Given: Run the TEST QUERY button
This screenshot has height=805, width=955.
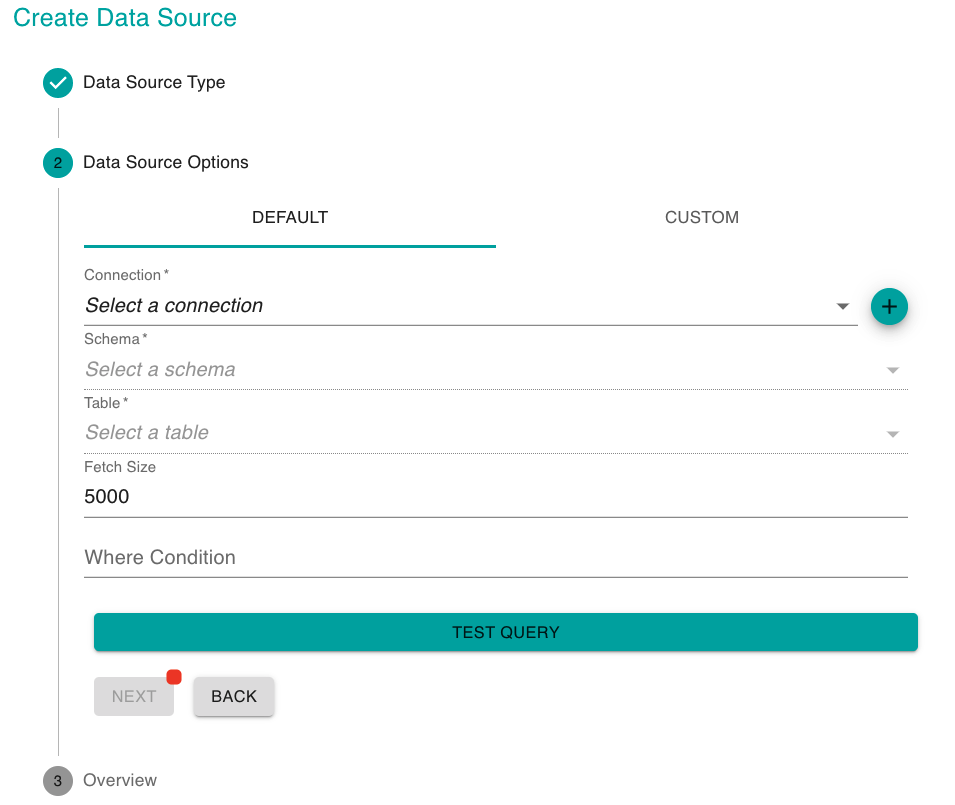Looking at the screenshot, I should pos(506,632).
